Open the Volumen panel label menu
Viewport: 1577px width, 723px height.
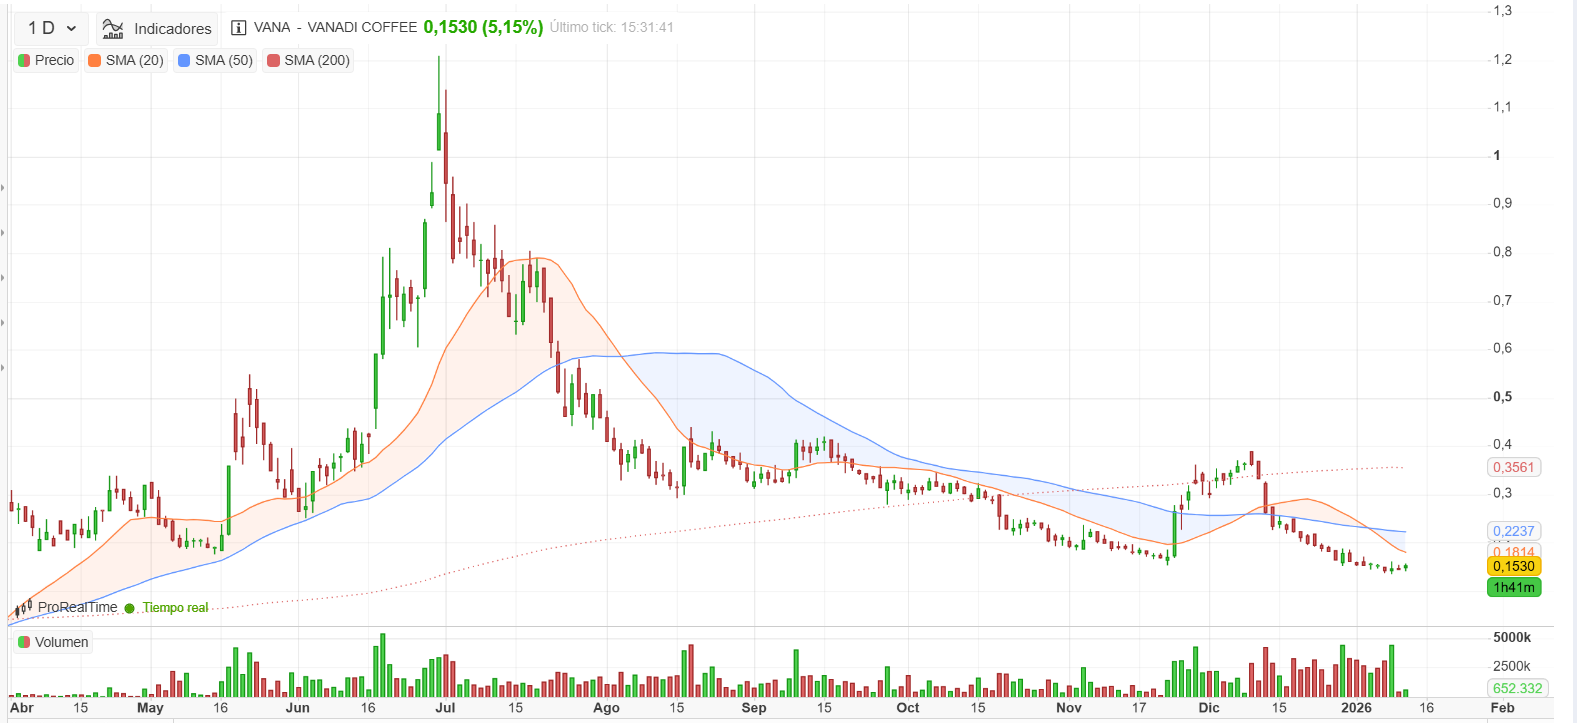click(x=53, y=642)
